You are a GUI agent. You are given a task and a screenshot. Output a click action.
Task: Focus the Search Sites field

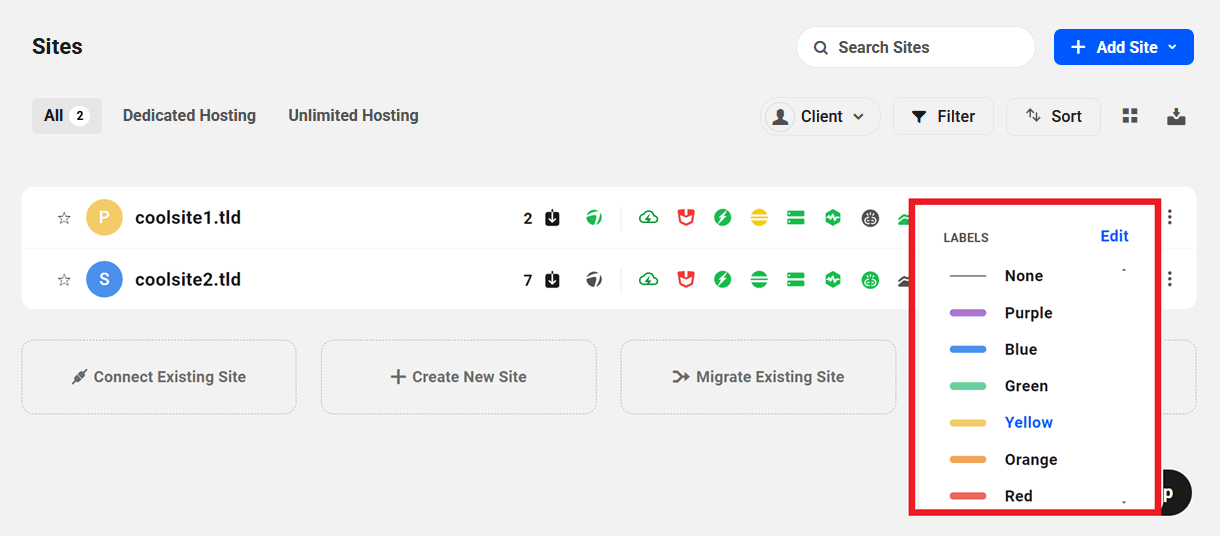(x=915, y=47)
